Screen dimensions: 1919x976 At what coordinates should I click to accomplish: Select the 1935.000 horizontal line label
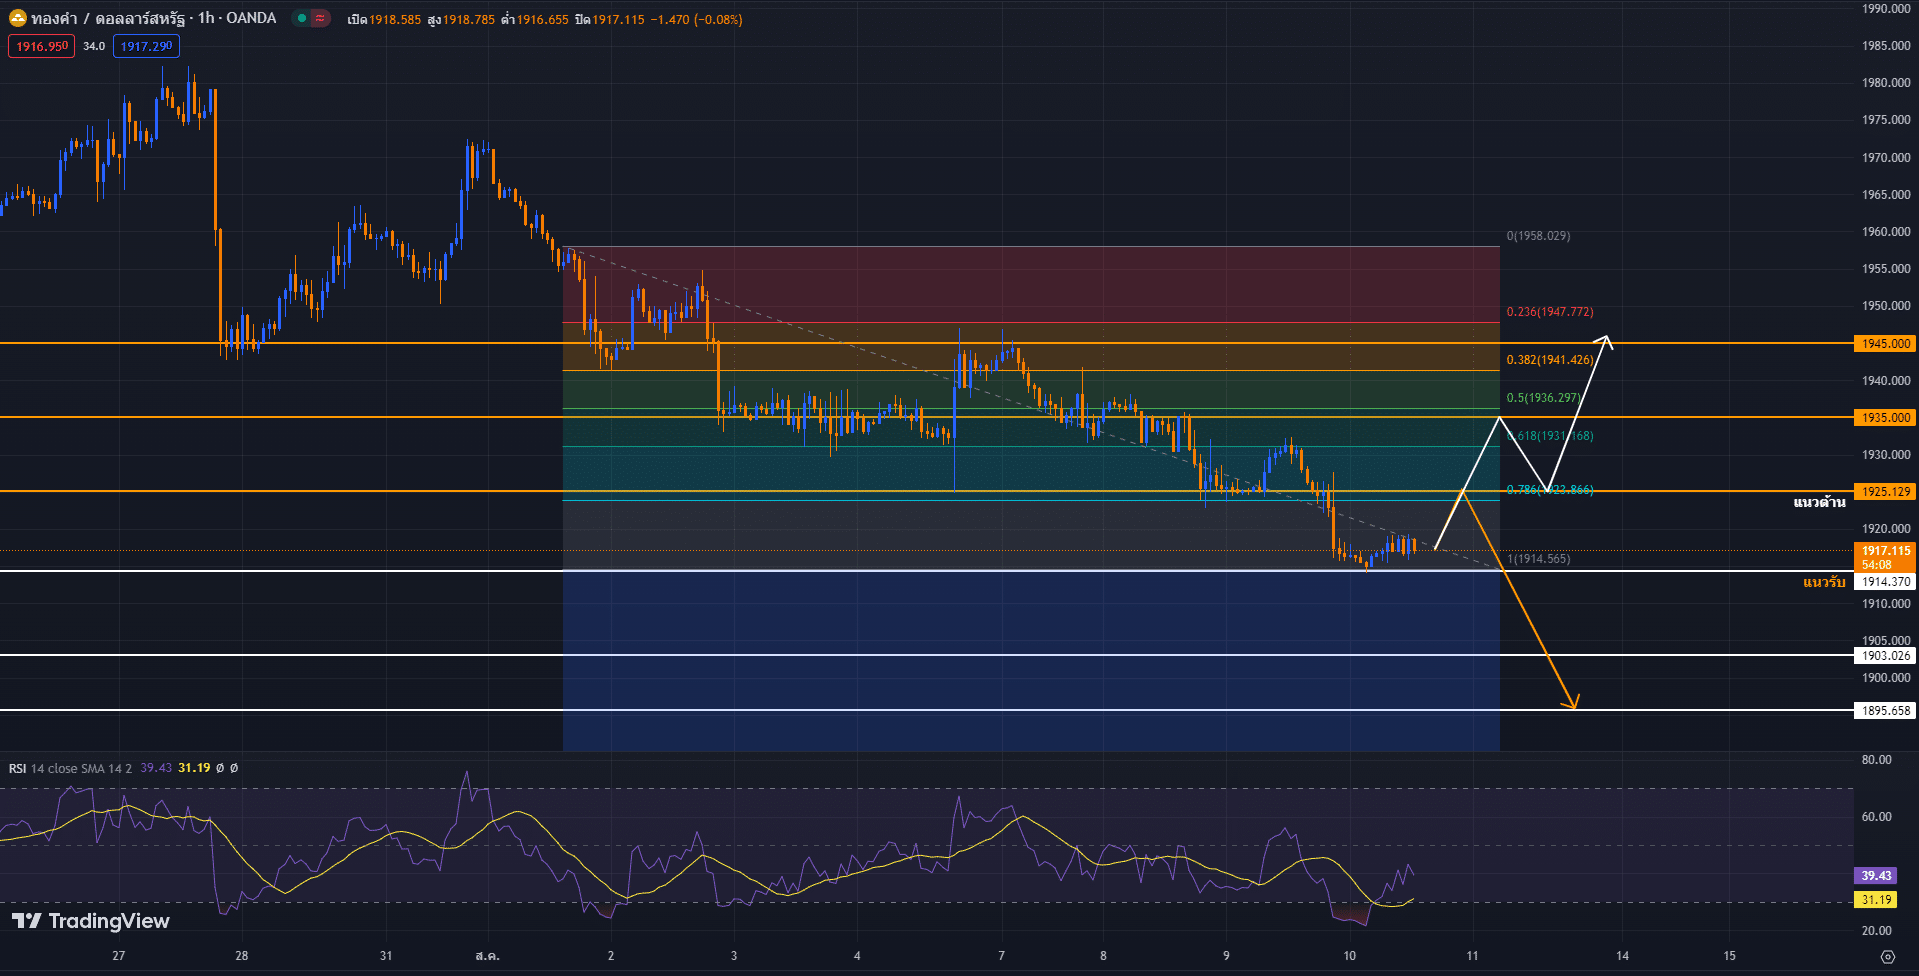point(1885,418)
